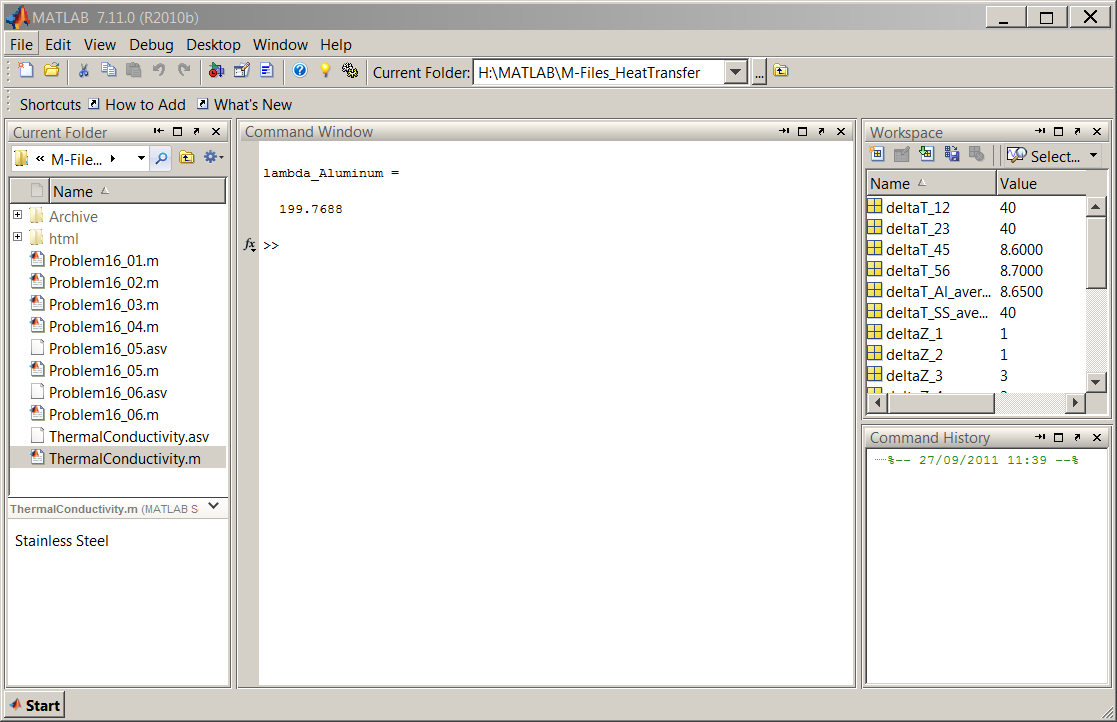Screen dimensions: 1117x722
Task: Delete selected variable in Workspace toolbar
Action: click(977, 154)
